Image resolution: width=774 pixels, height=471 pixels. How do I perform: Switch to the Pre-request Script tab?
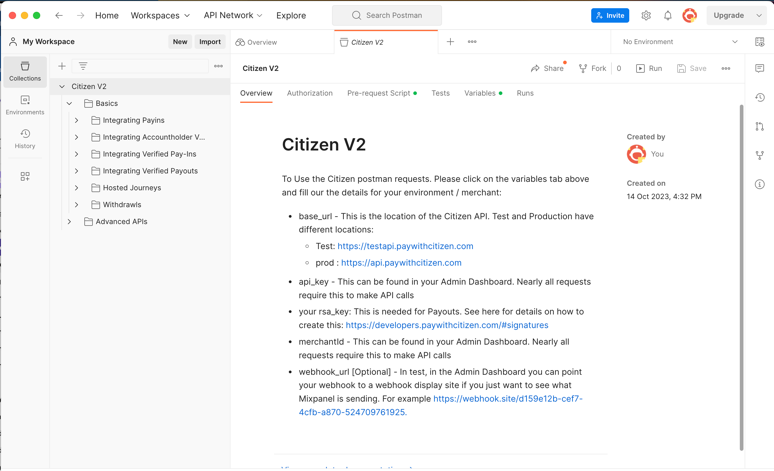pyautogui.click(x=382, y=93)
